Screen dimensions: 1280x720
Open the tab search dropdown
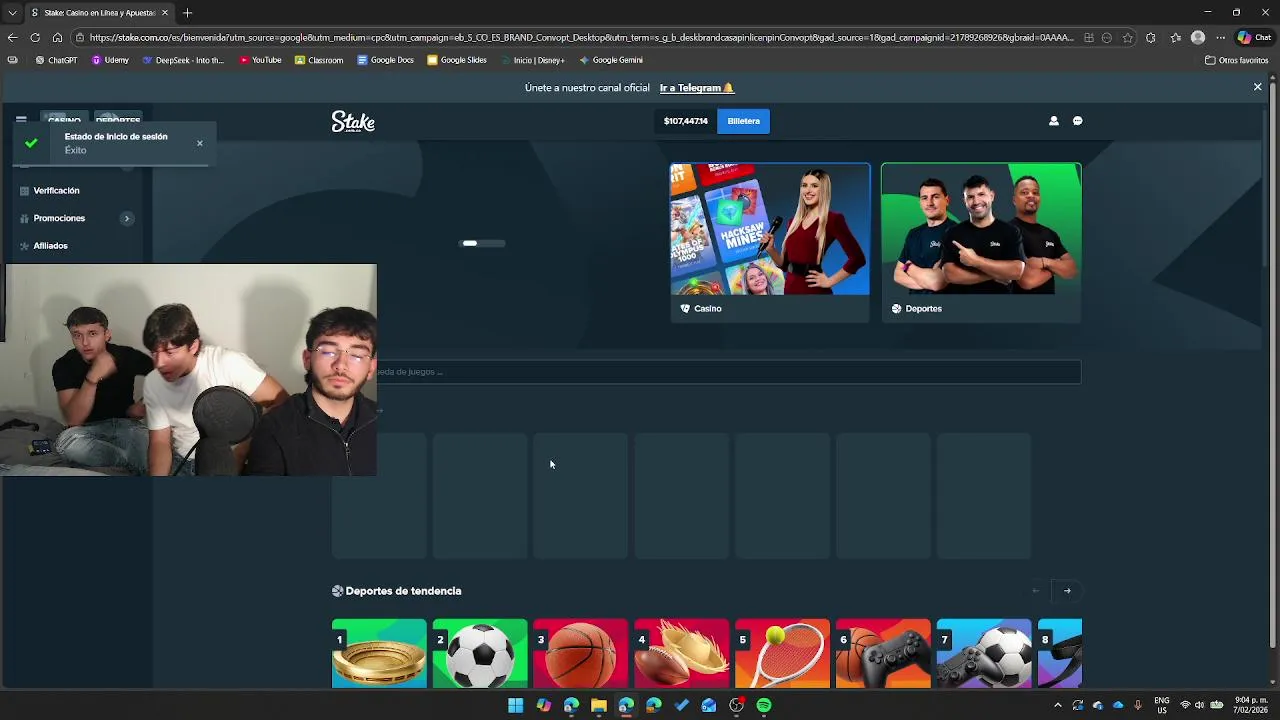(12, 13)
